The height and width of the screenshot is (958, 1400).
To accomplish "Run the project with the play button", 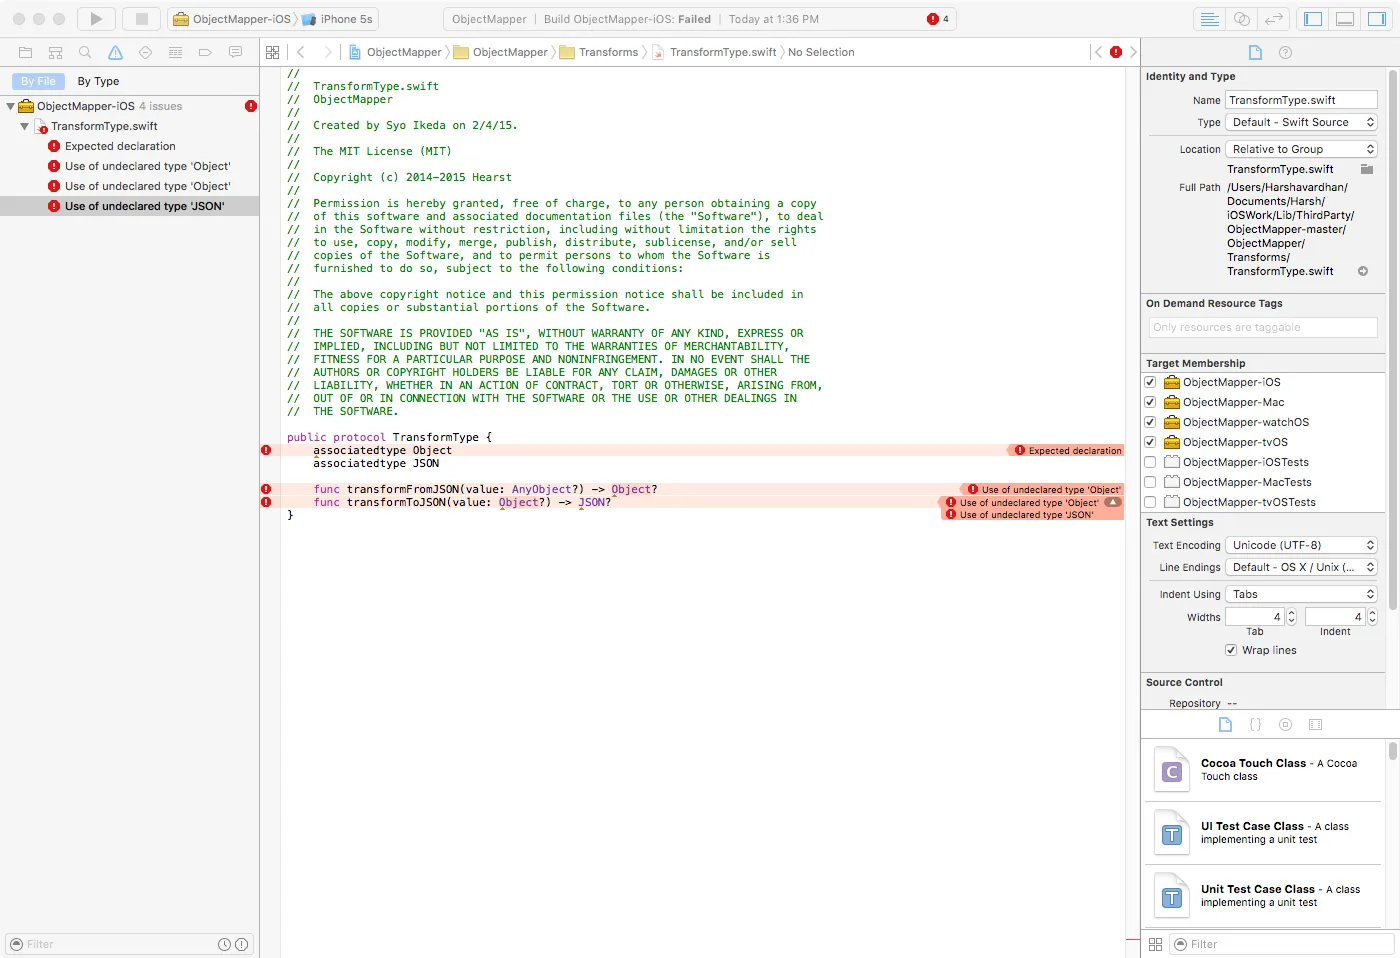I will [x=96, y=19].
